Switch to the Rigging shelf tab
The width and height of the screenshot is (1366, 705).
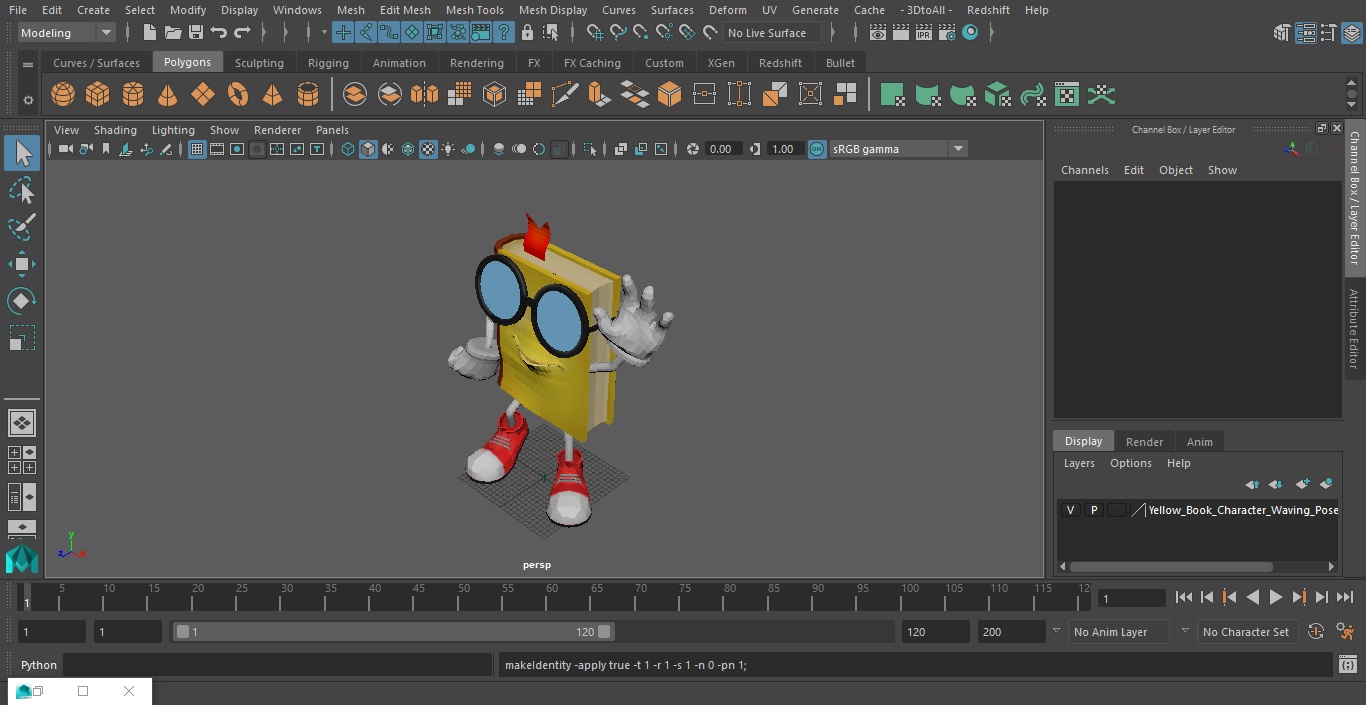pyautogui.click(x=328, y=62)
